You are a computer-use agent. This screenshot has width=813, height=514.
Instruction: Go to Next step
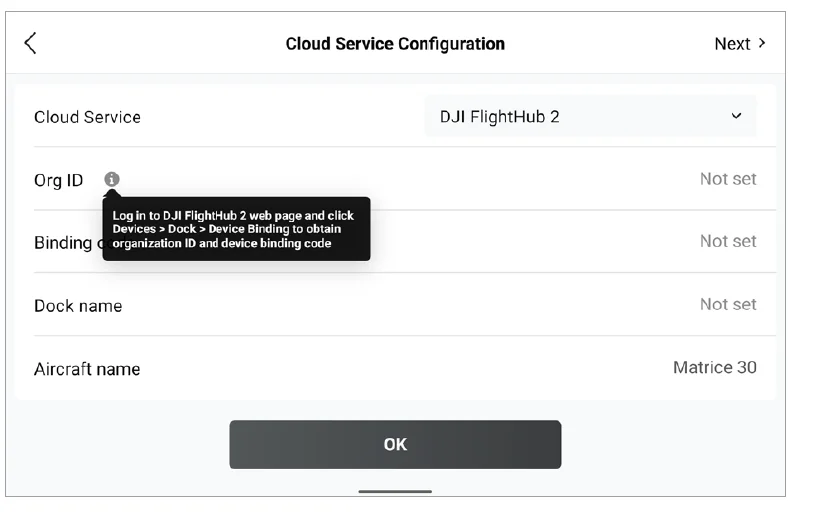[732, 44]
